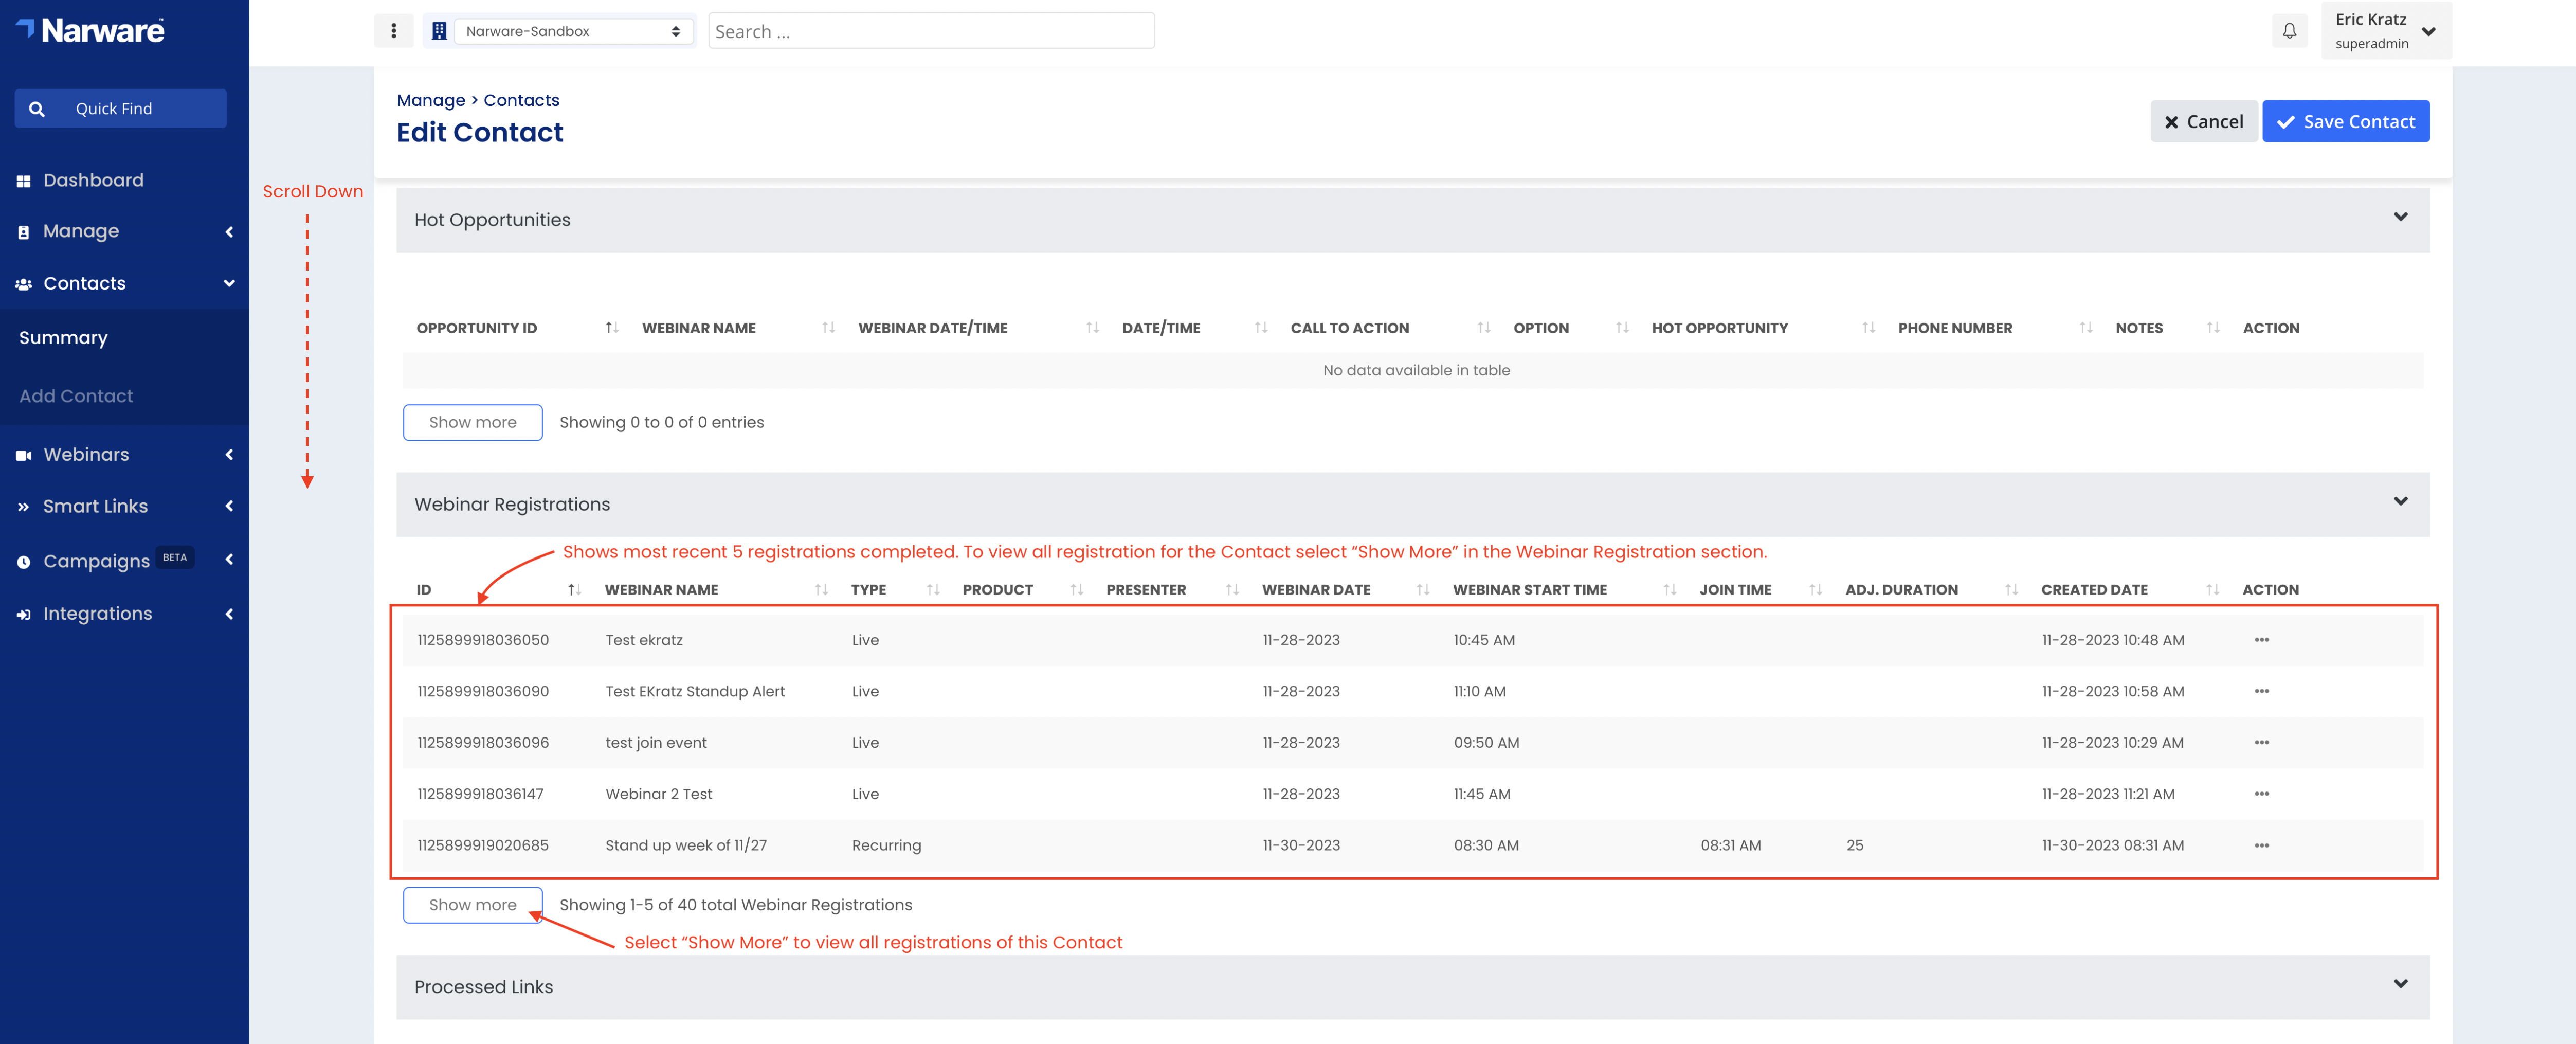The height and width of the screenshot is (1044, 2576).
Task: Sort by Presenter column arrows
Action: 1232,590
